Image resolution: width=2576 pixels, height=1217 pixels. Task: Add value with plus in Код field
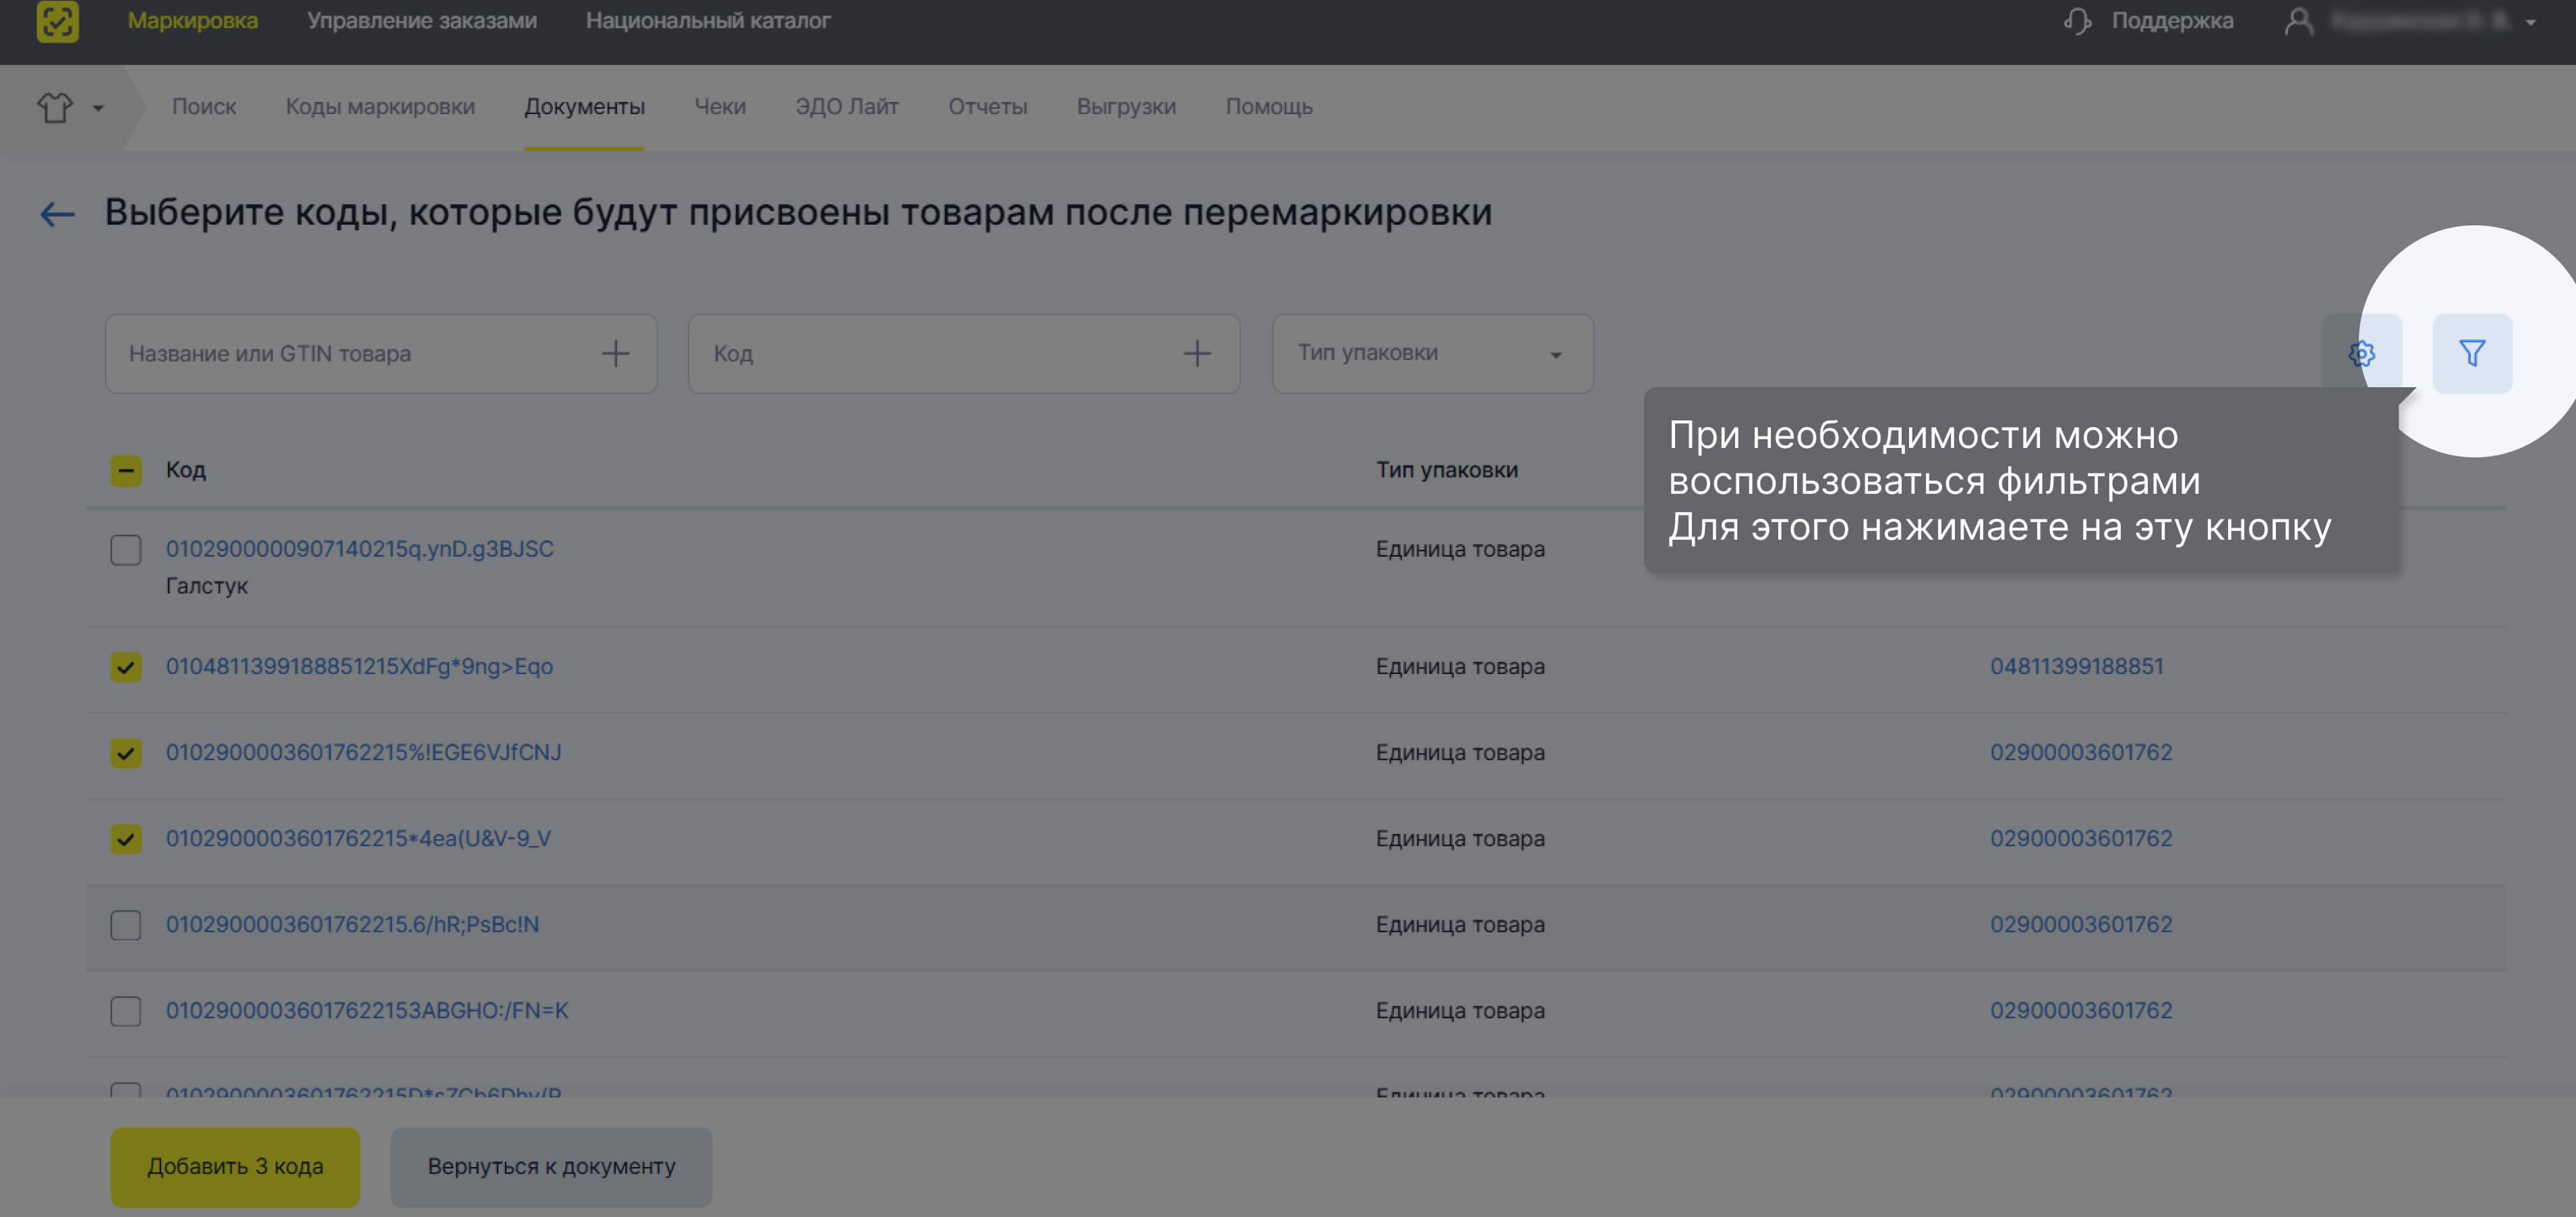coord(1197,353)
